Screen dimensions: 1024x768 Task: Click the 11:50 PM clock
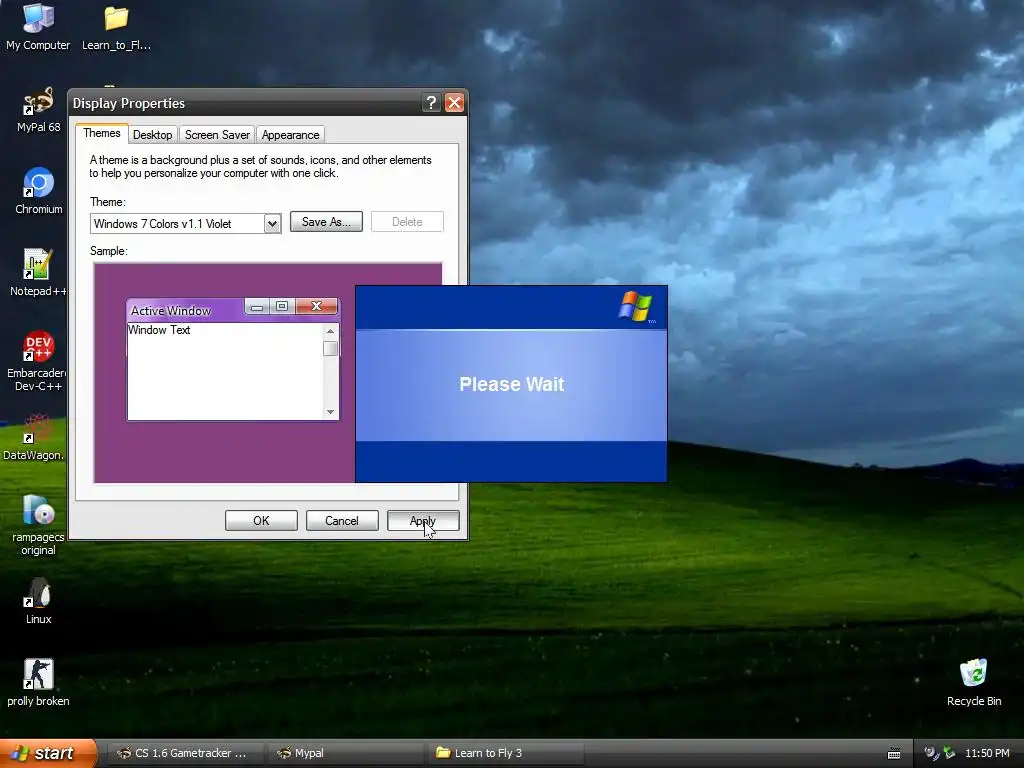point(987,753)
